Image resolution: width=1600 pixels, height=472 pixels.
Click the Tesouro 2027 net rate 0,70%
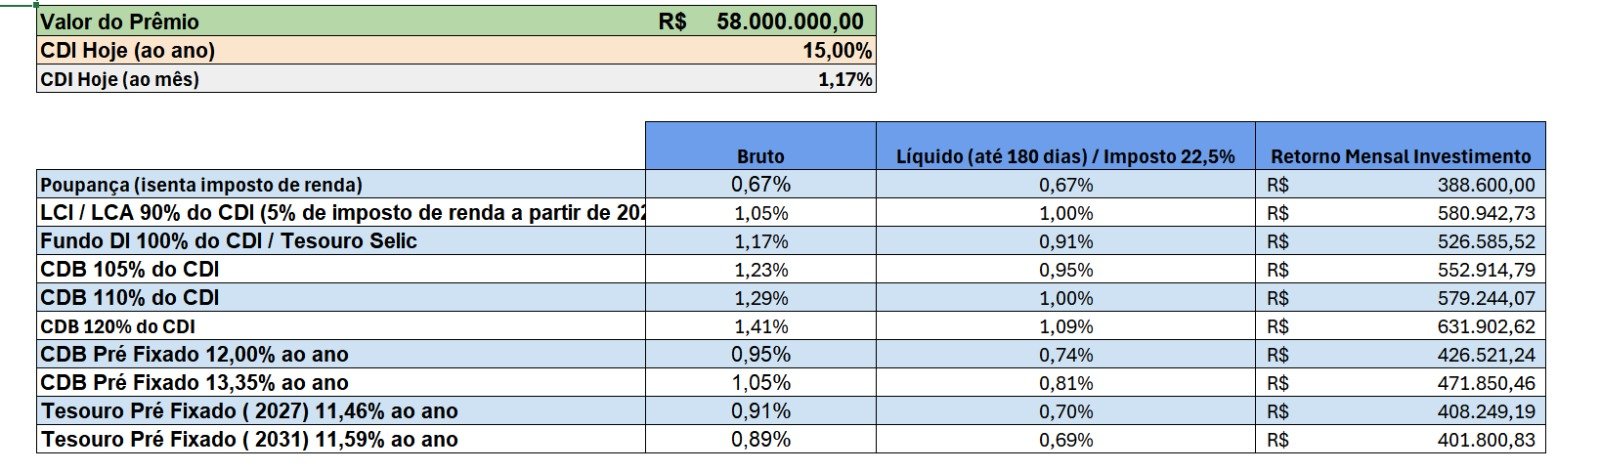(1066, 411)
